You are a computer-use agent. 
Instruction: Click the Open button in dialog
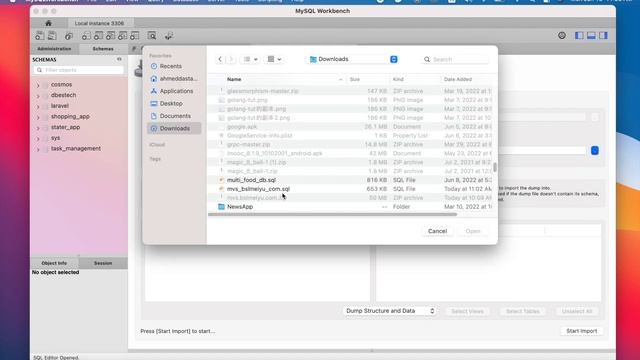pos(473,231)
